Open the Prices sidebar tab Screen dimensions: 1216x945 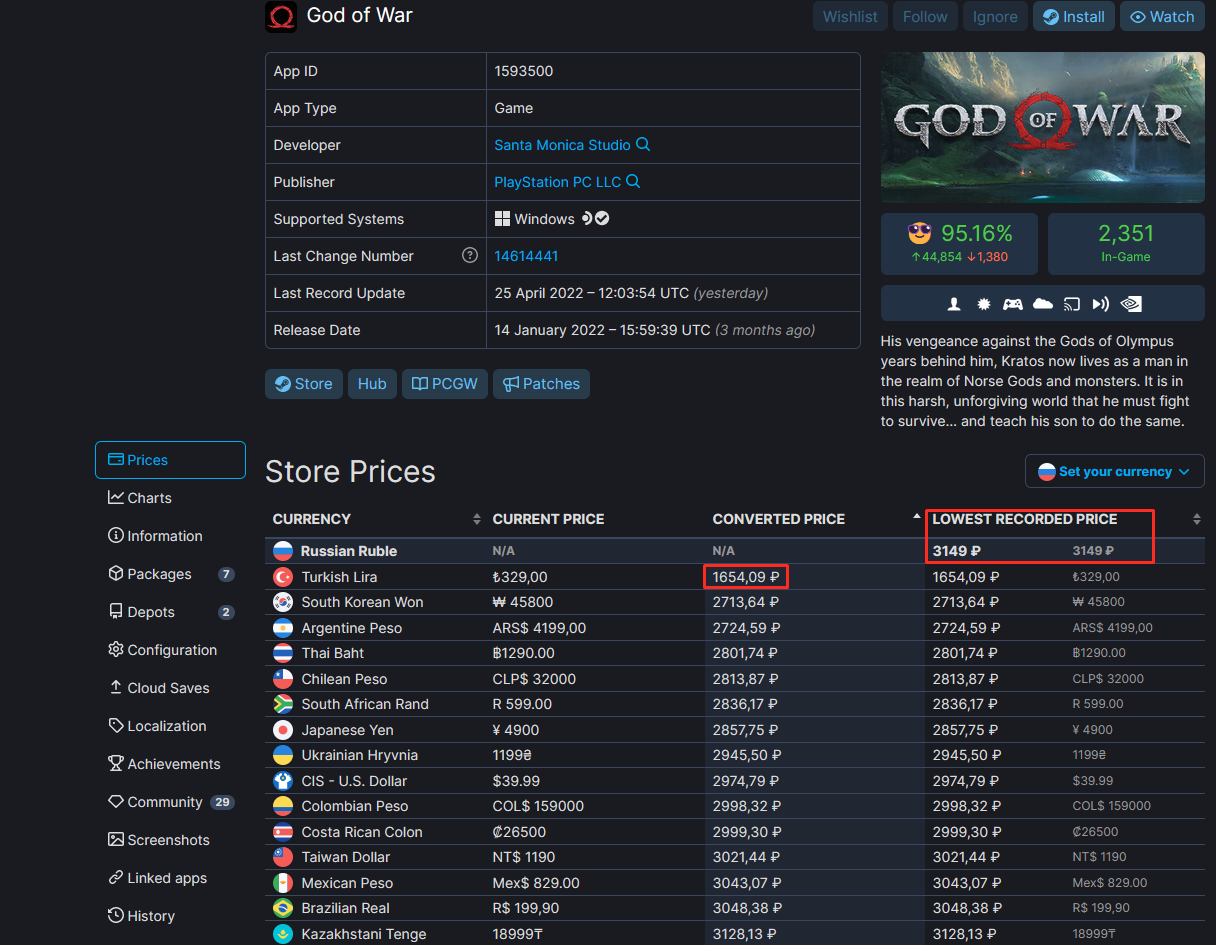click(170, 460)
